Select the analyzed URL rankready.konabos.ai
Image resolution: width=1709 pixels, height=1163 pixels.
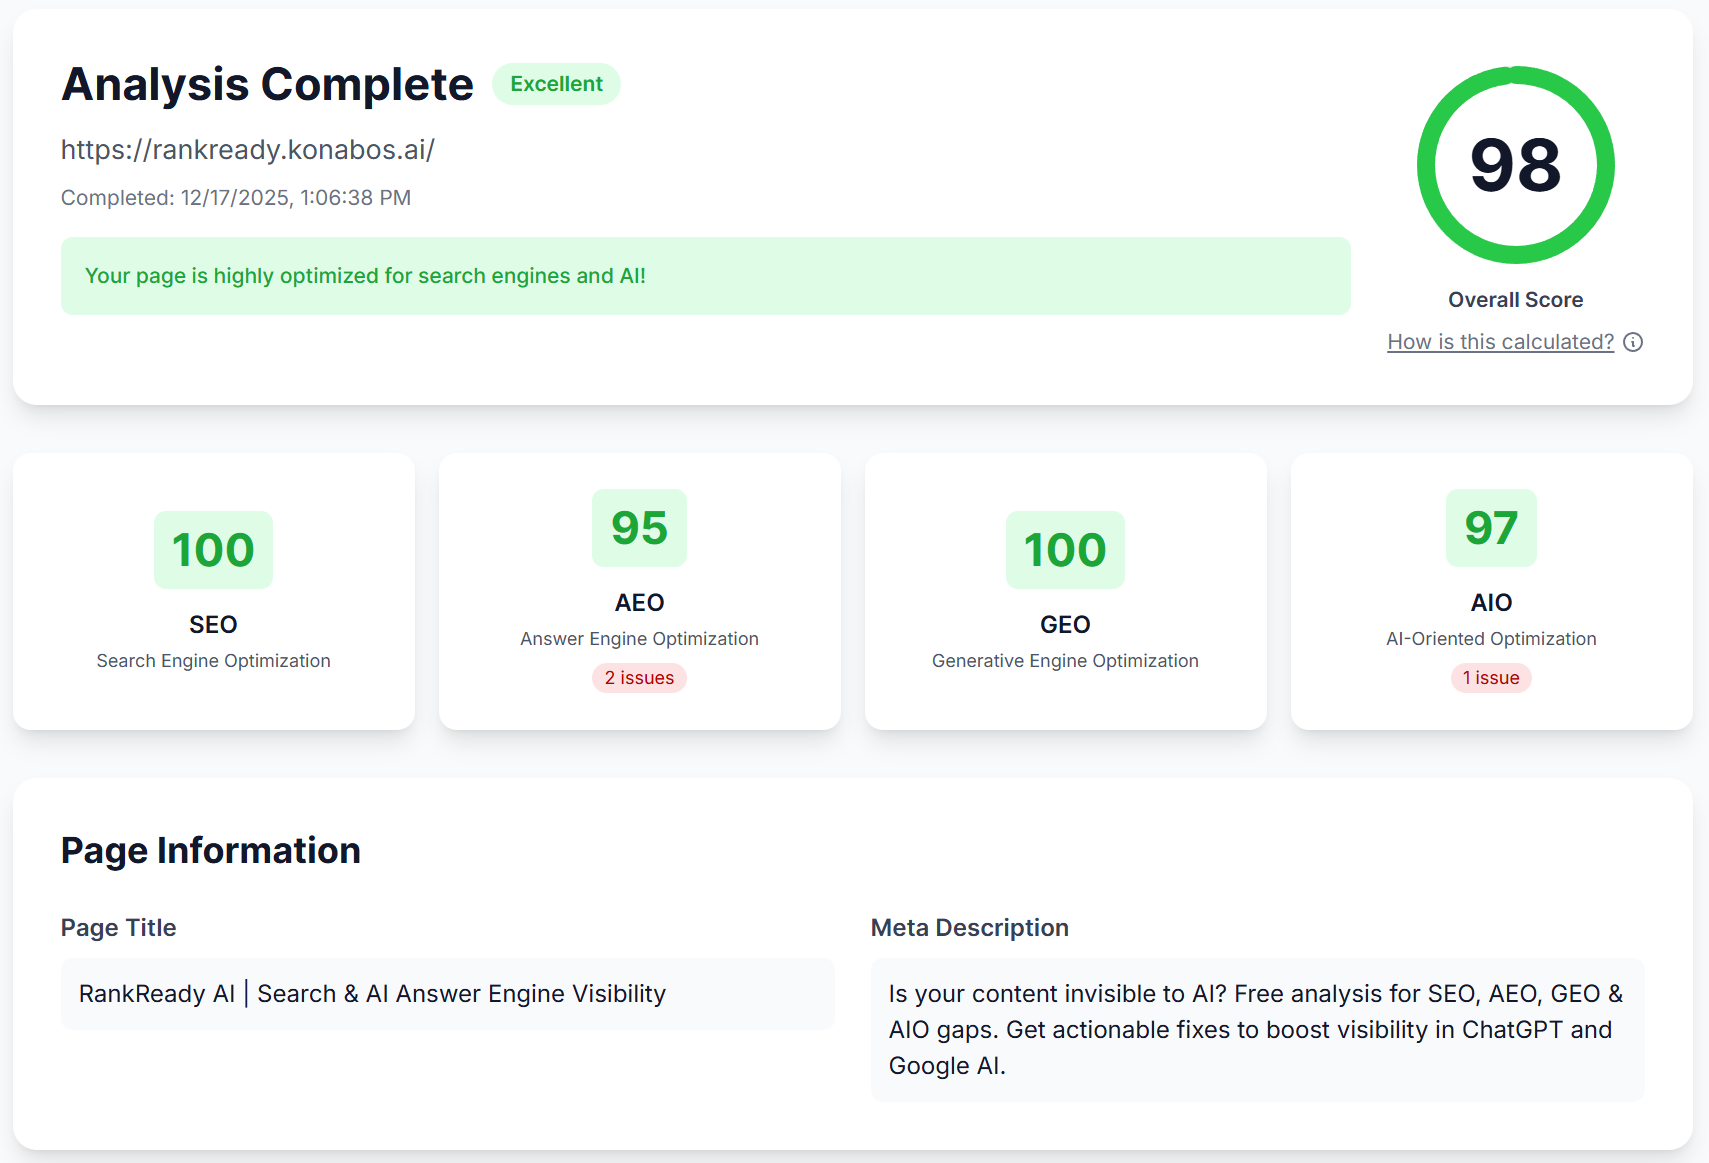click(248, 150)
